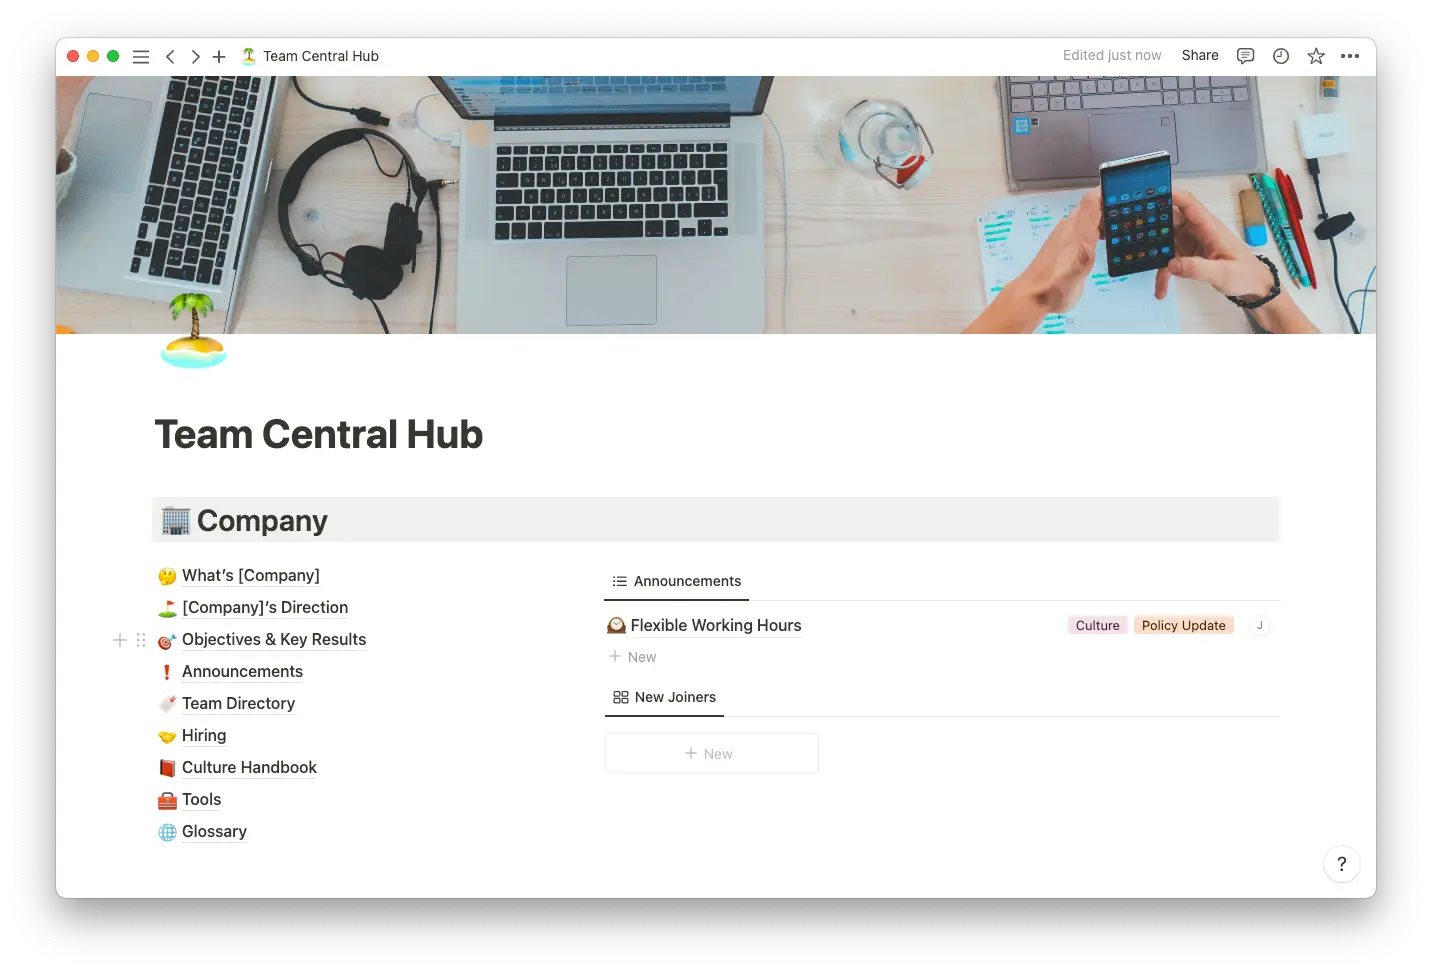The width and height of the screenshot is (1432, 972).
Task: Add new card in New Joiners gallery
Action: pos(711,754)
